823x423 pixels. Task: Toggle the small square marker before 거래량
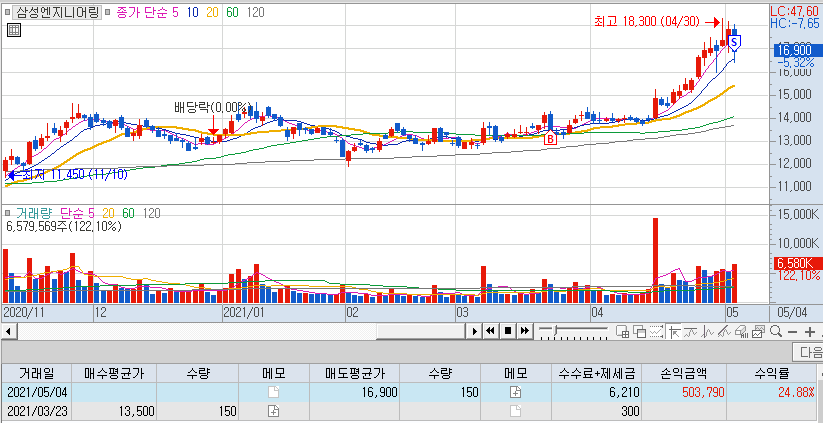tap(8, 214)
